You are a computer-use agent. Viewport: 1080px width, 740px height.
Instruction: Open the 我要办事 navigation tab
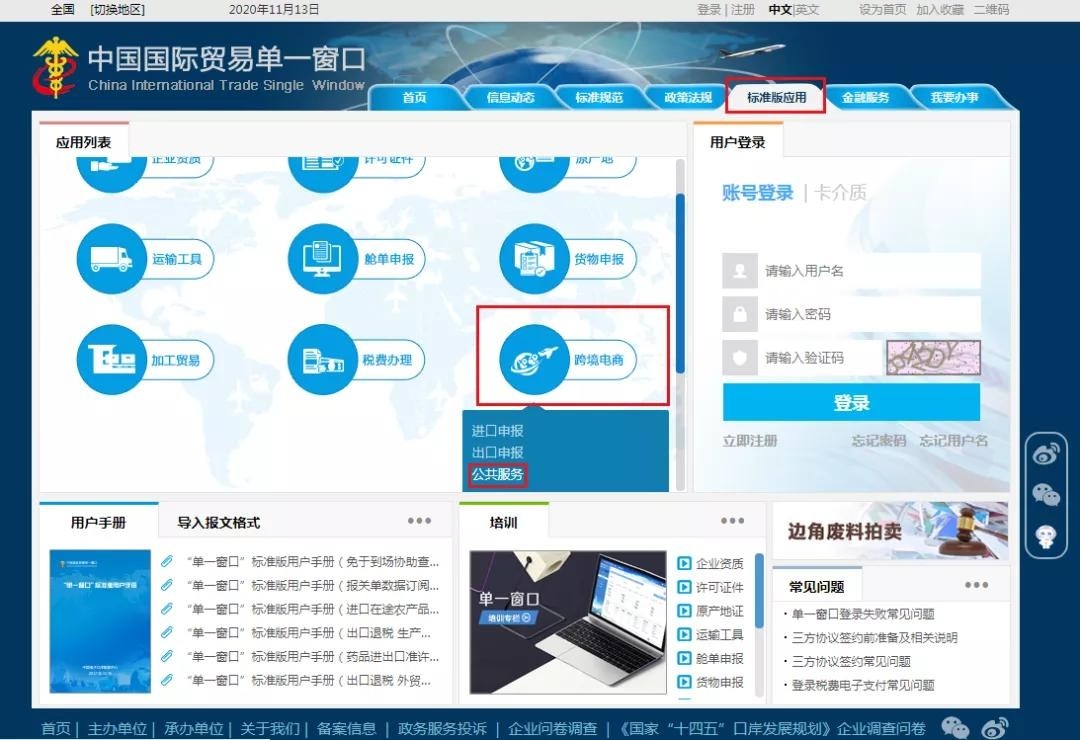[955, 97]
